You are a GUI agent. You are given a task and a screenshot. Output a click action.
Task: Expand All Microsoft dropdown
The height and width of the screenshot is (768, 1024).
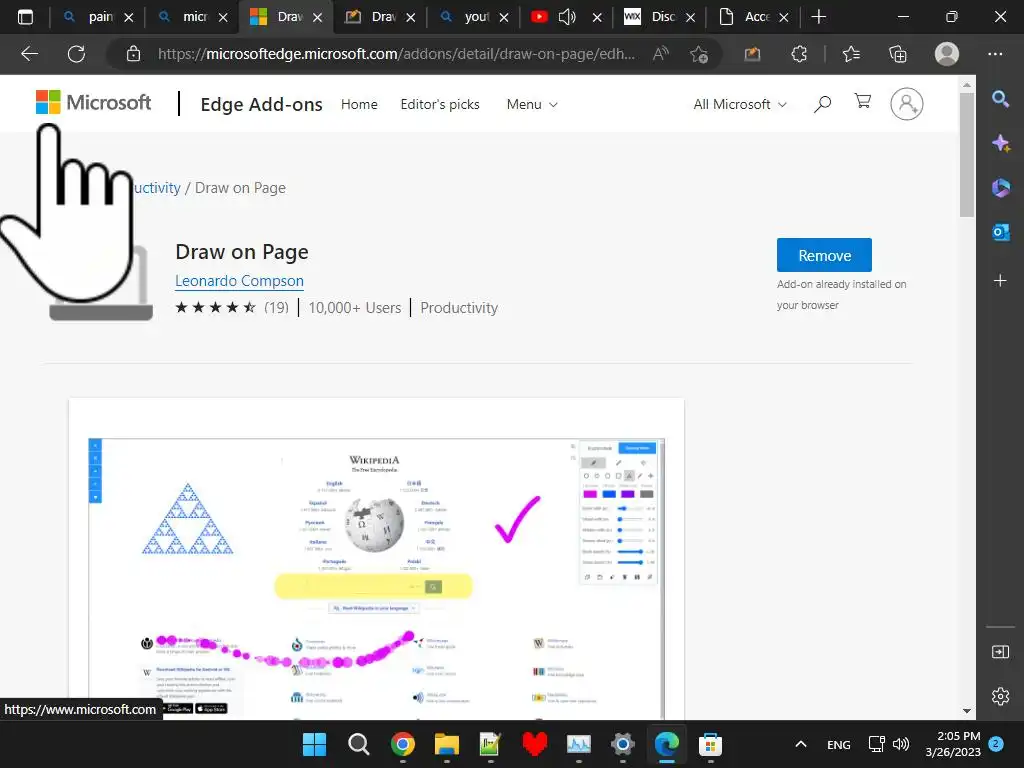coord(740,104)
